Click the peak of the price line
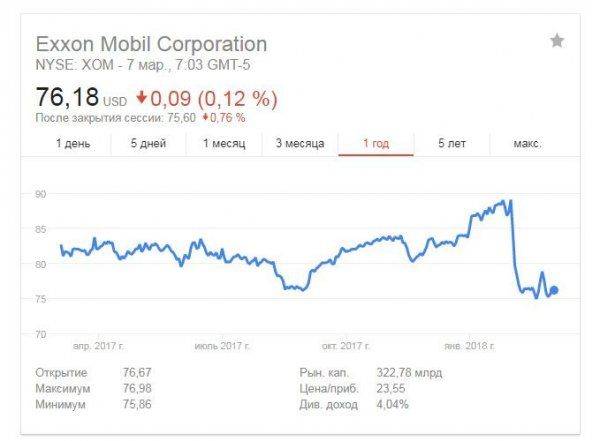The image size is (600, 441). tap(510, 201)
